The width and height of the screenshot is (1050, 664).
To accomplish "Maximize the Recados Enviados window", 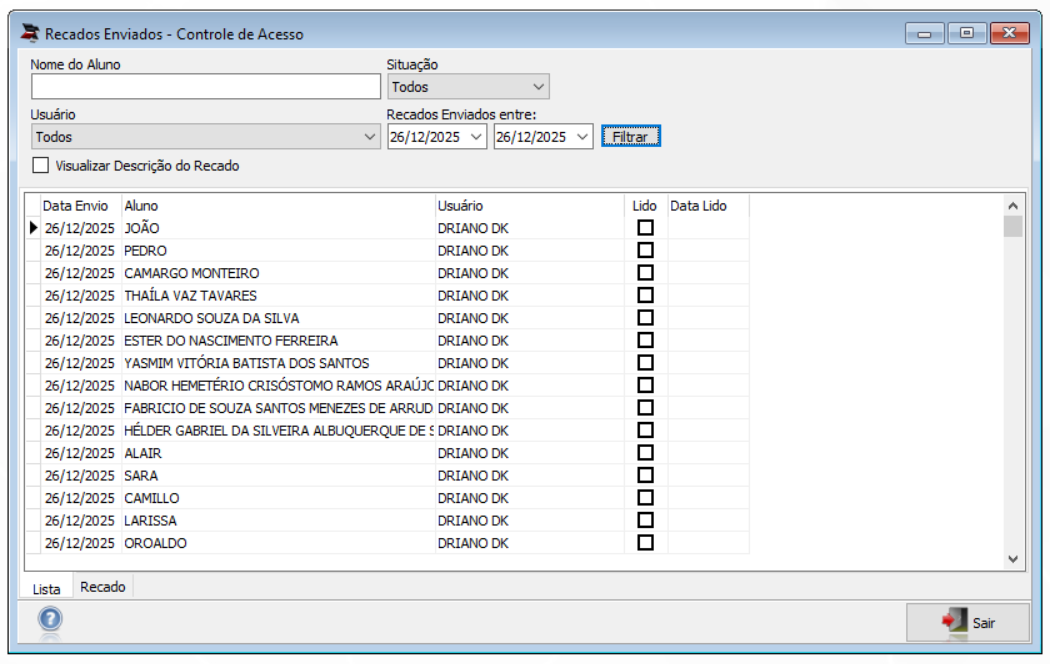I will point(966,33).
